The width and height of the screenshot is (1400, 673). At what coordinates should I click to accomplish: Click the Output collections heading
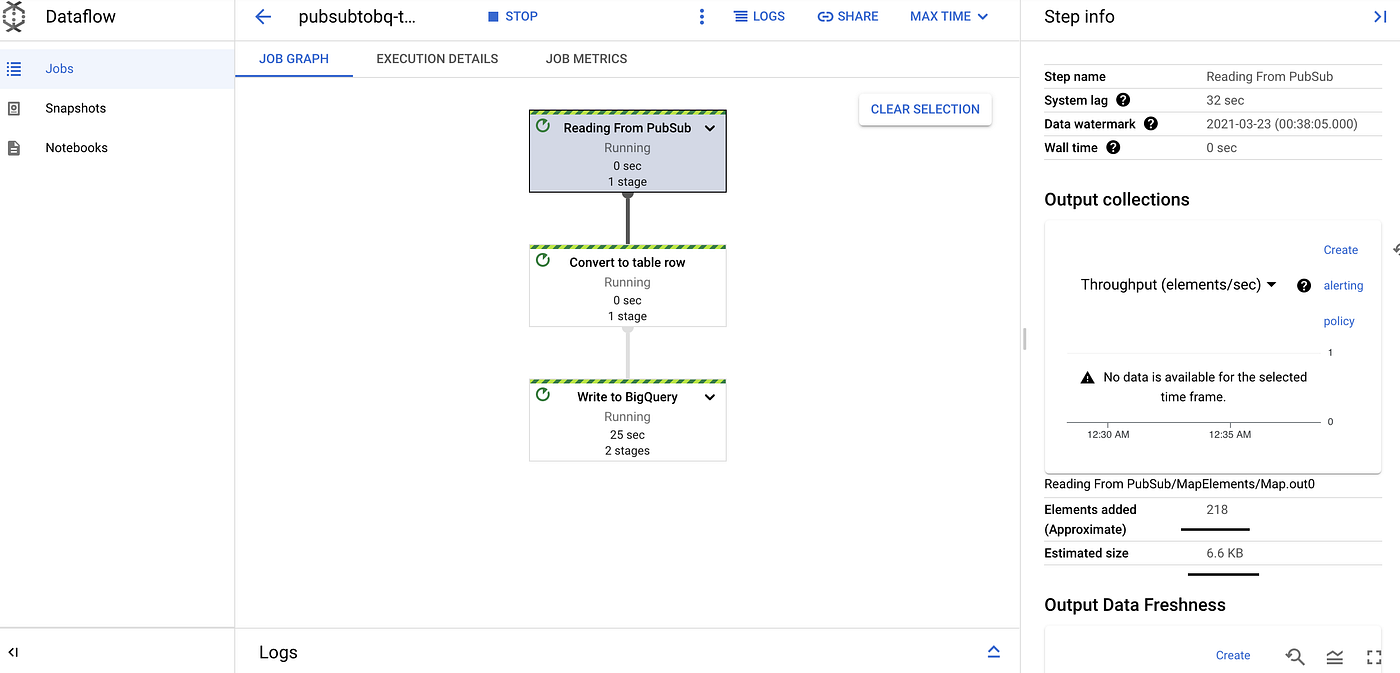click(x=1117, y=200)
